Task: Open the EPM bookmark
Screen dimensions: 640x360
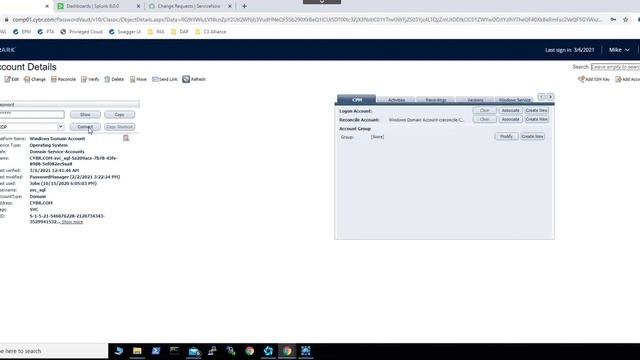Action: pos(22,32)
